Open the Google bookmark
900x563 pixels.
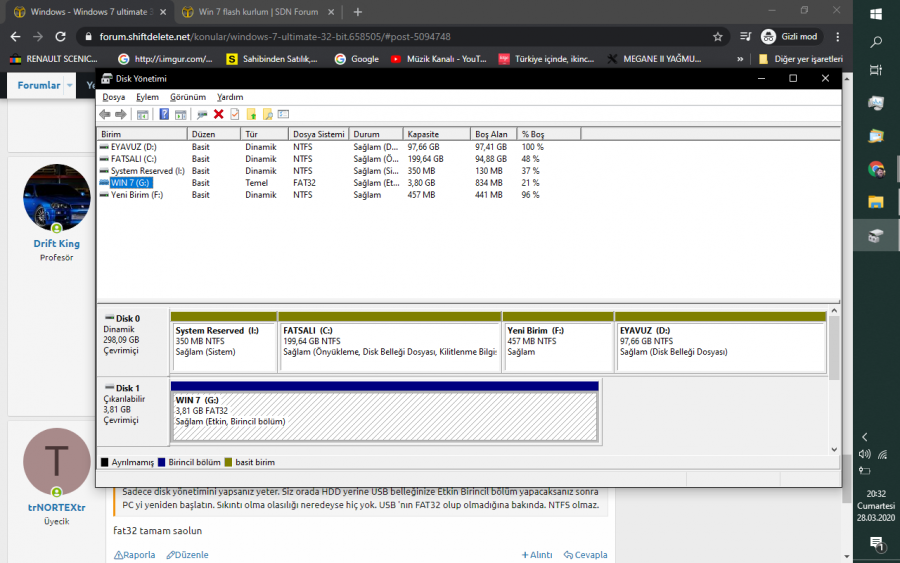(356, 59)
